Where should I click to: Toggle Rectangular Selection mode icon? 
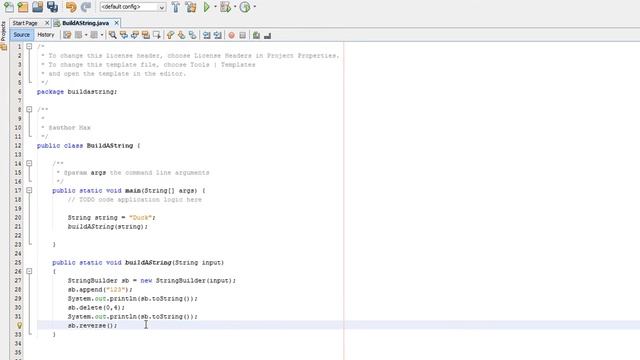pos(157,36)
